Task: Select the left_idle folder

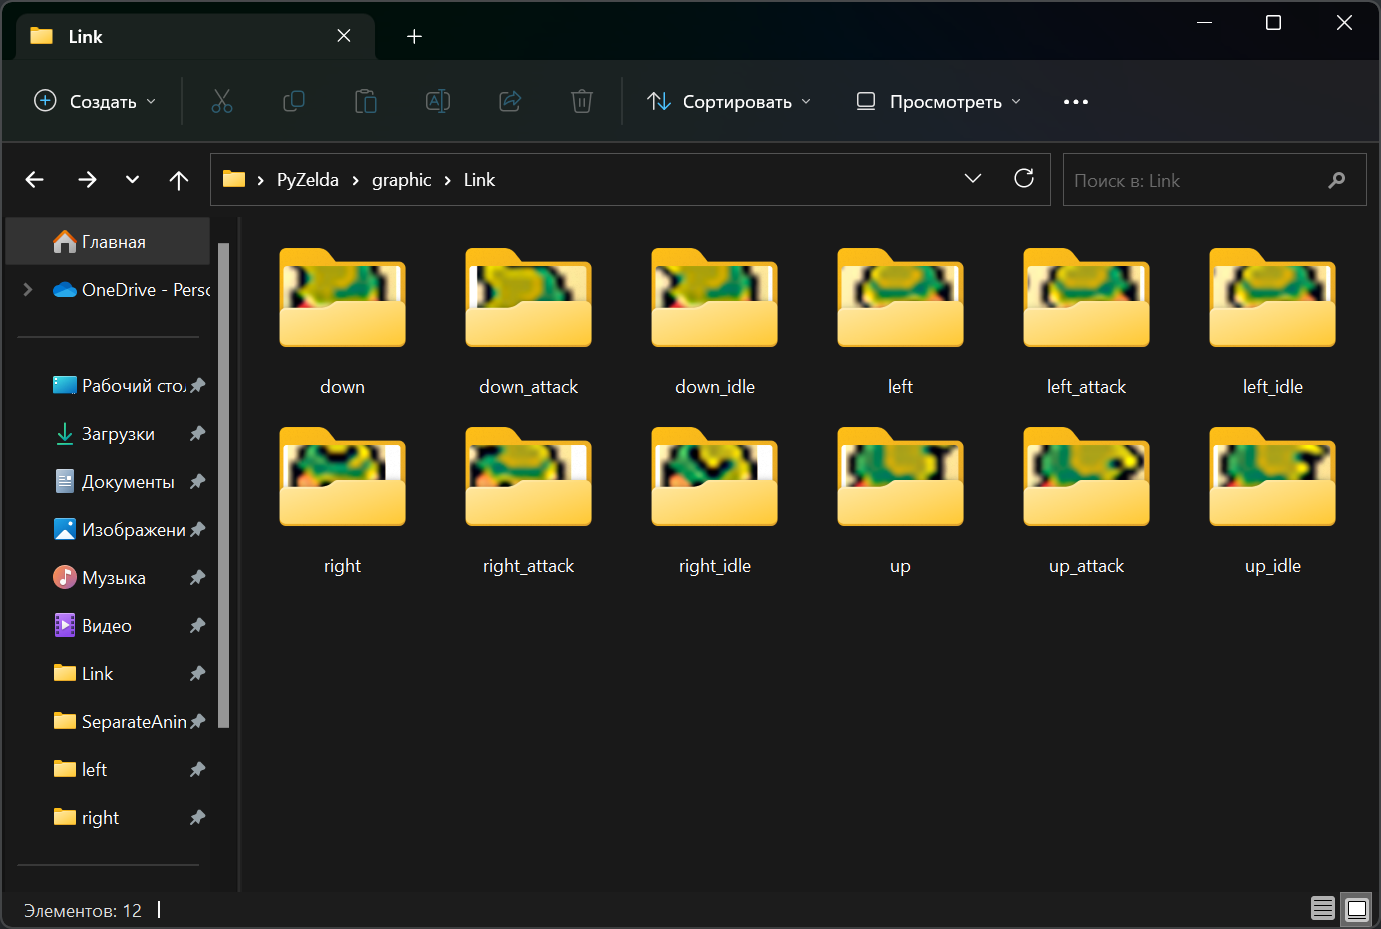Action: click(x=1272, y=322)
